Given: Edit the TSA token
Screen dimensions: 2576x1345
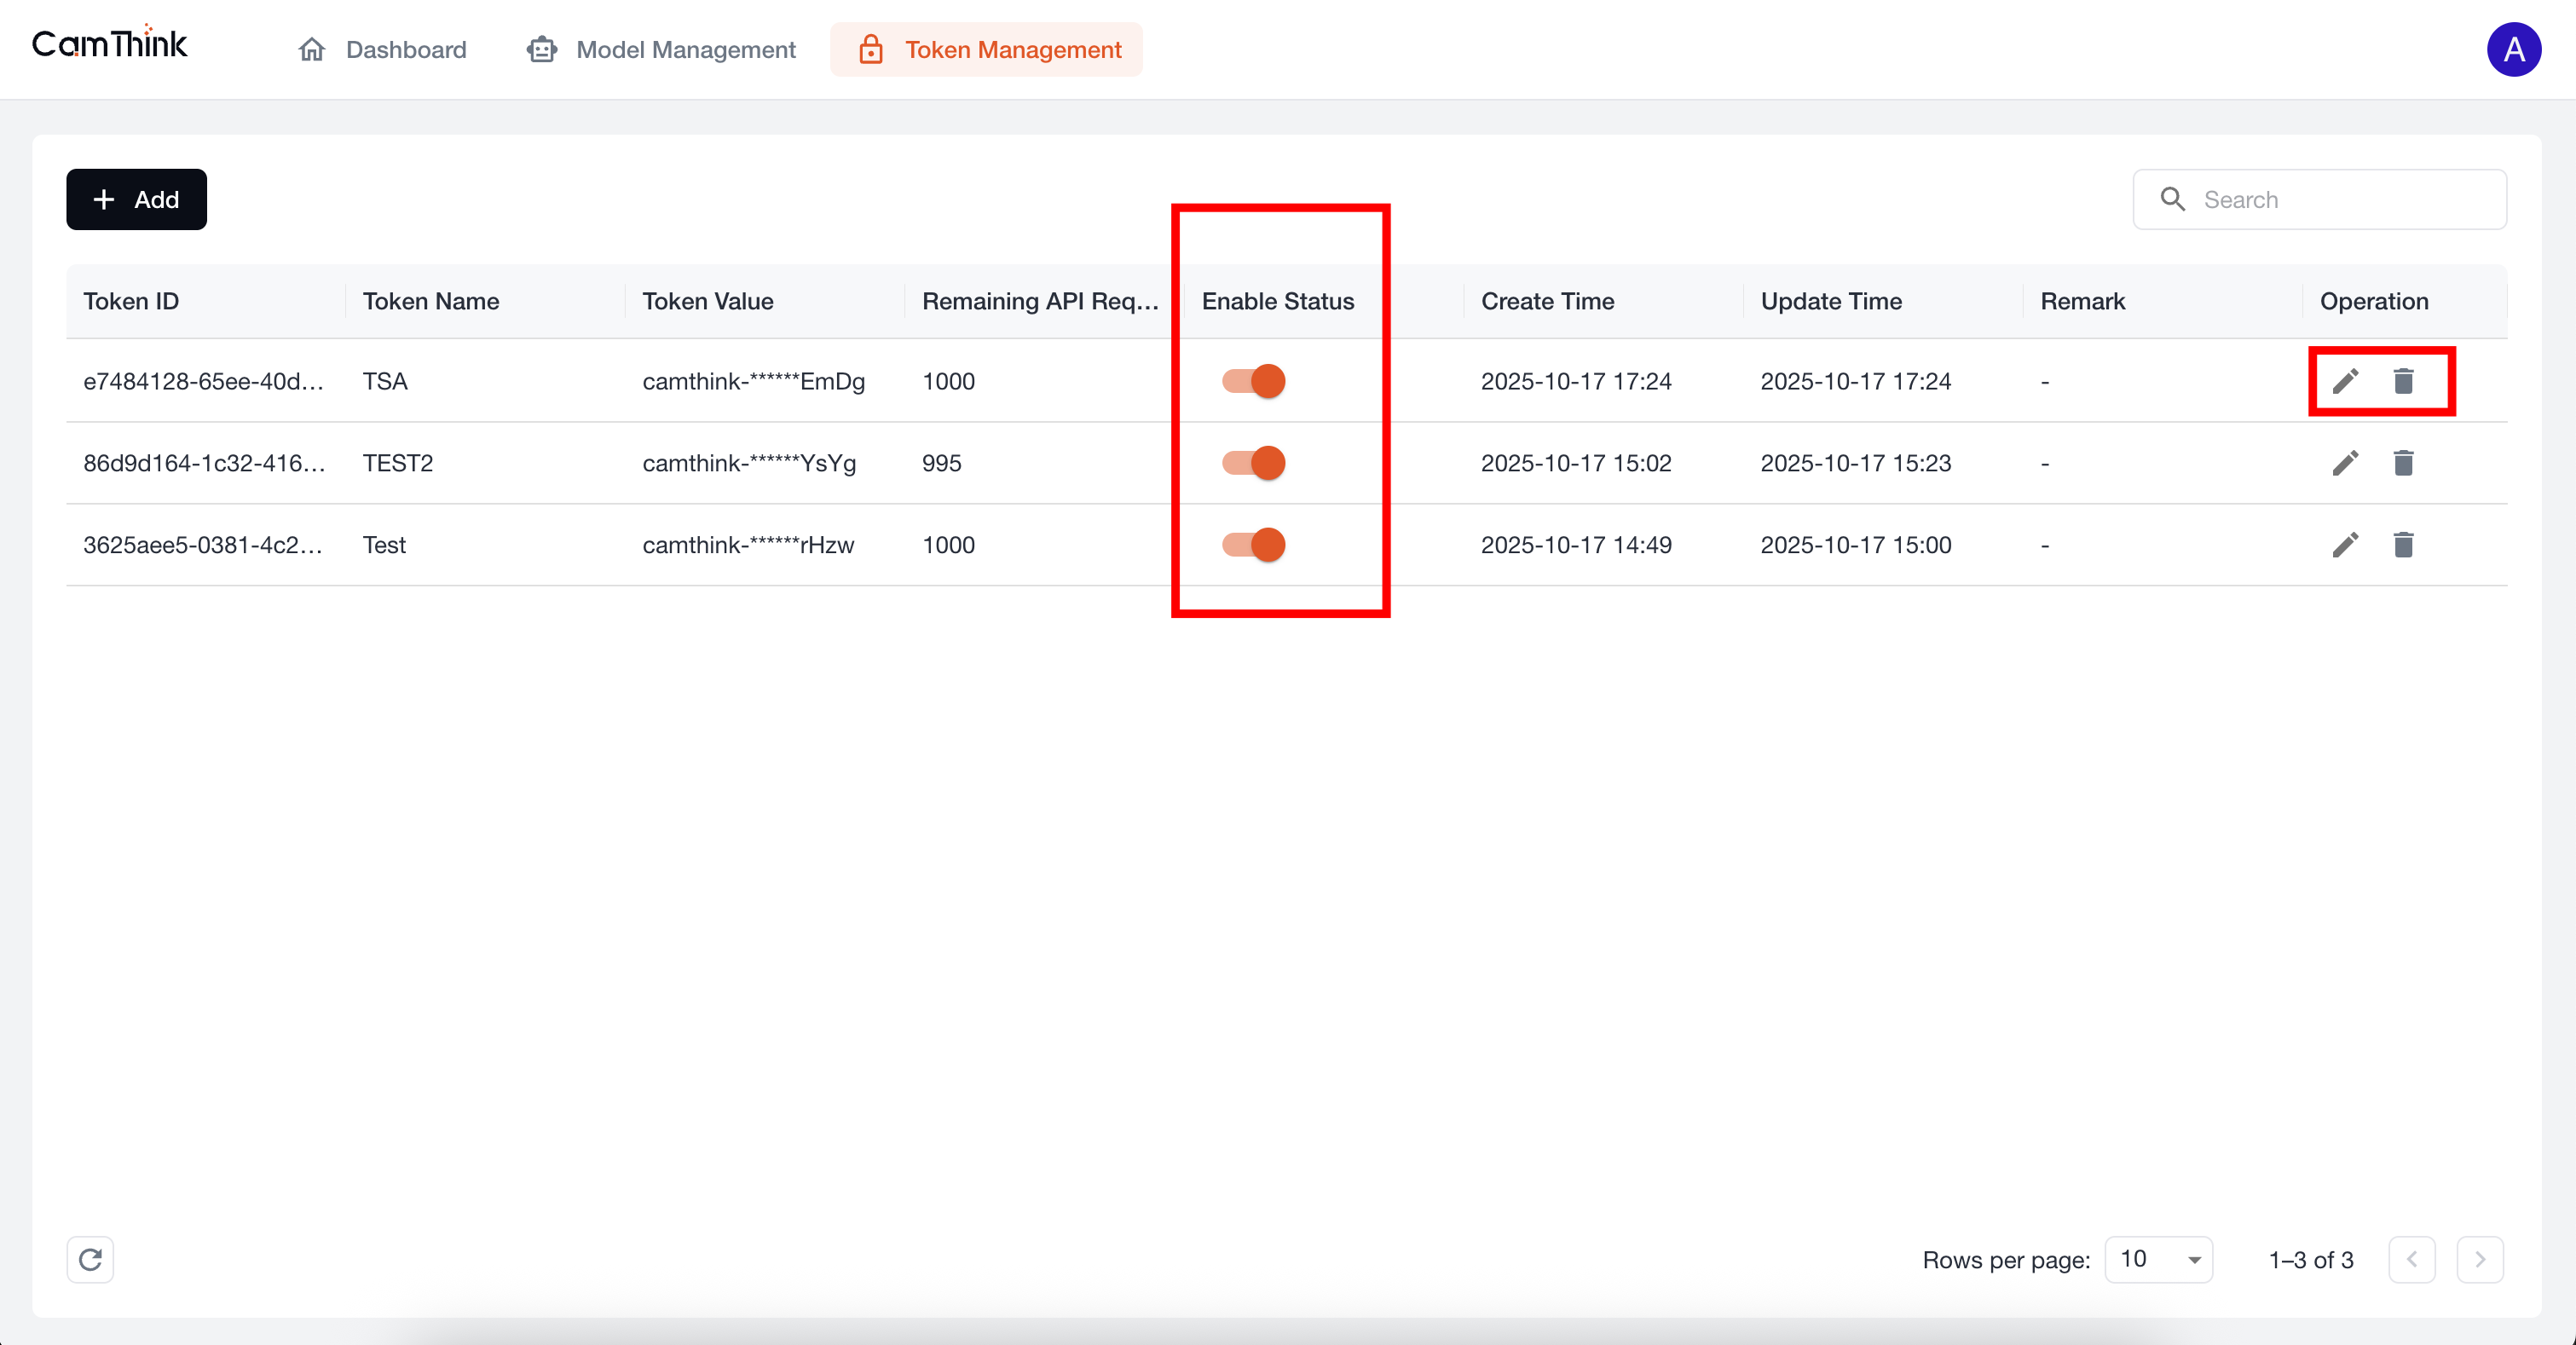Looking at the screenshot, I should (x=2345, y=381).
